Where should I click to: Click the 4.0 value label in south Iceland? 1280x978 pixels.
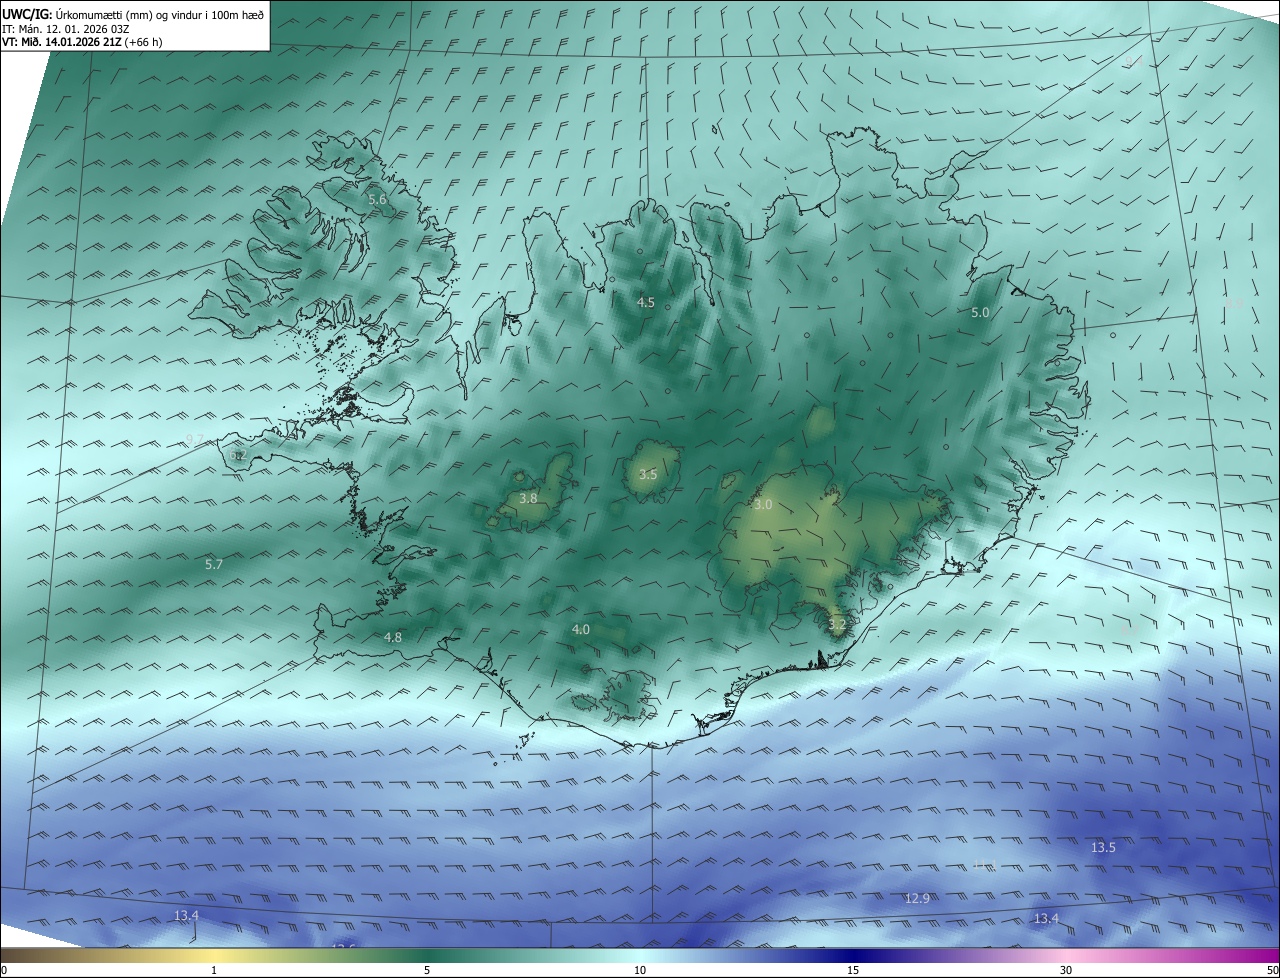581,630
